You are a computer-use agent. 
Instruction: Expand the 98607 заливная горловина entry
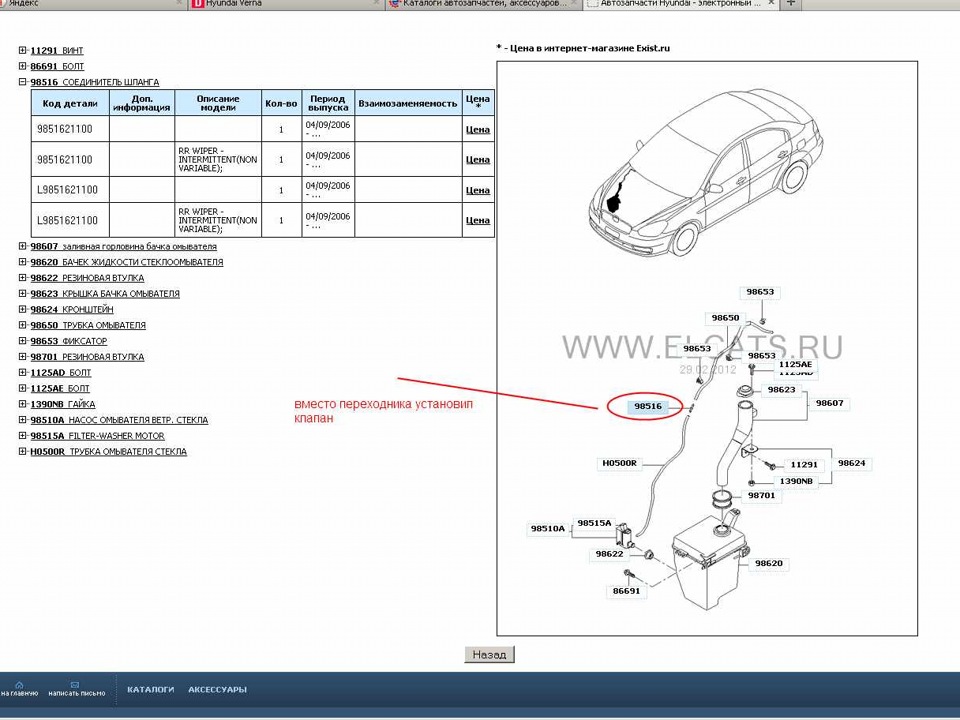click(x=22, y=246)
